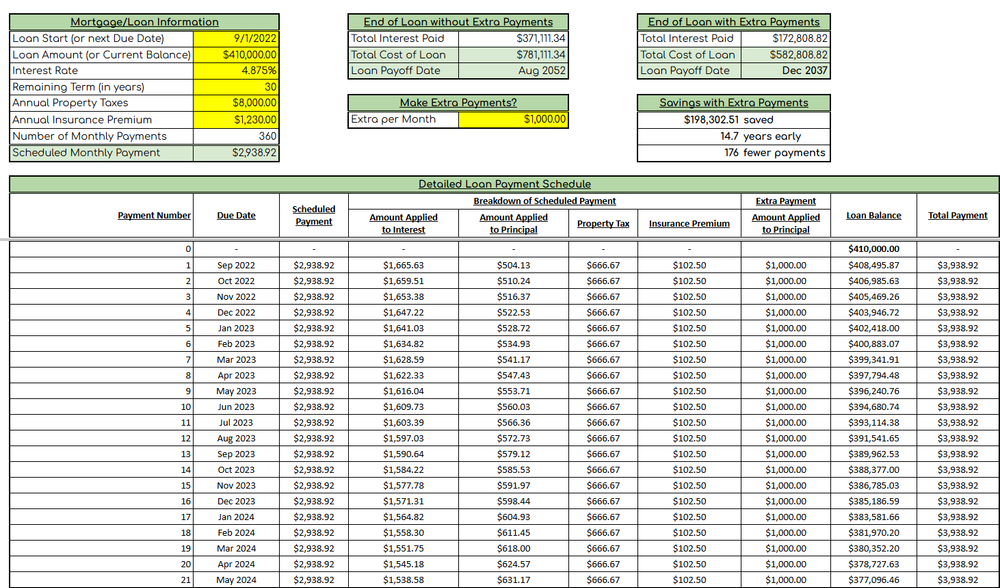Viewport: 1000px width, 588px height.
Task: Click payment number 11 cell
Action: [101, 423]
